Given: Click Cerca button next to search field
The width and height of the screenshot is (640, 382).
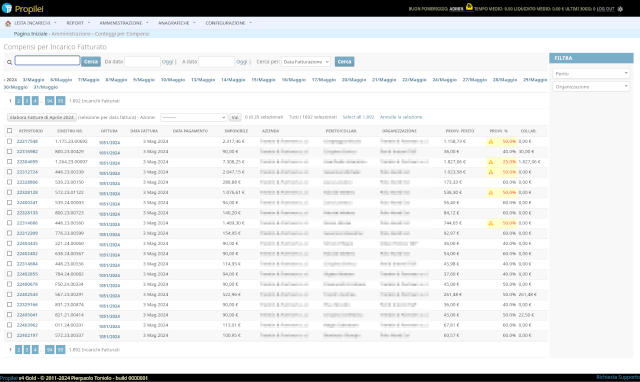Looking at the screenshot, I should coord(91,62).
